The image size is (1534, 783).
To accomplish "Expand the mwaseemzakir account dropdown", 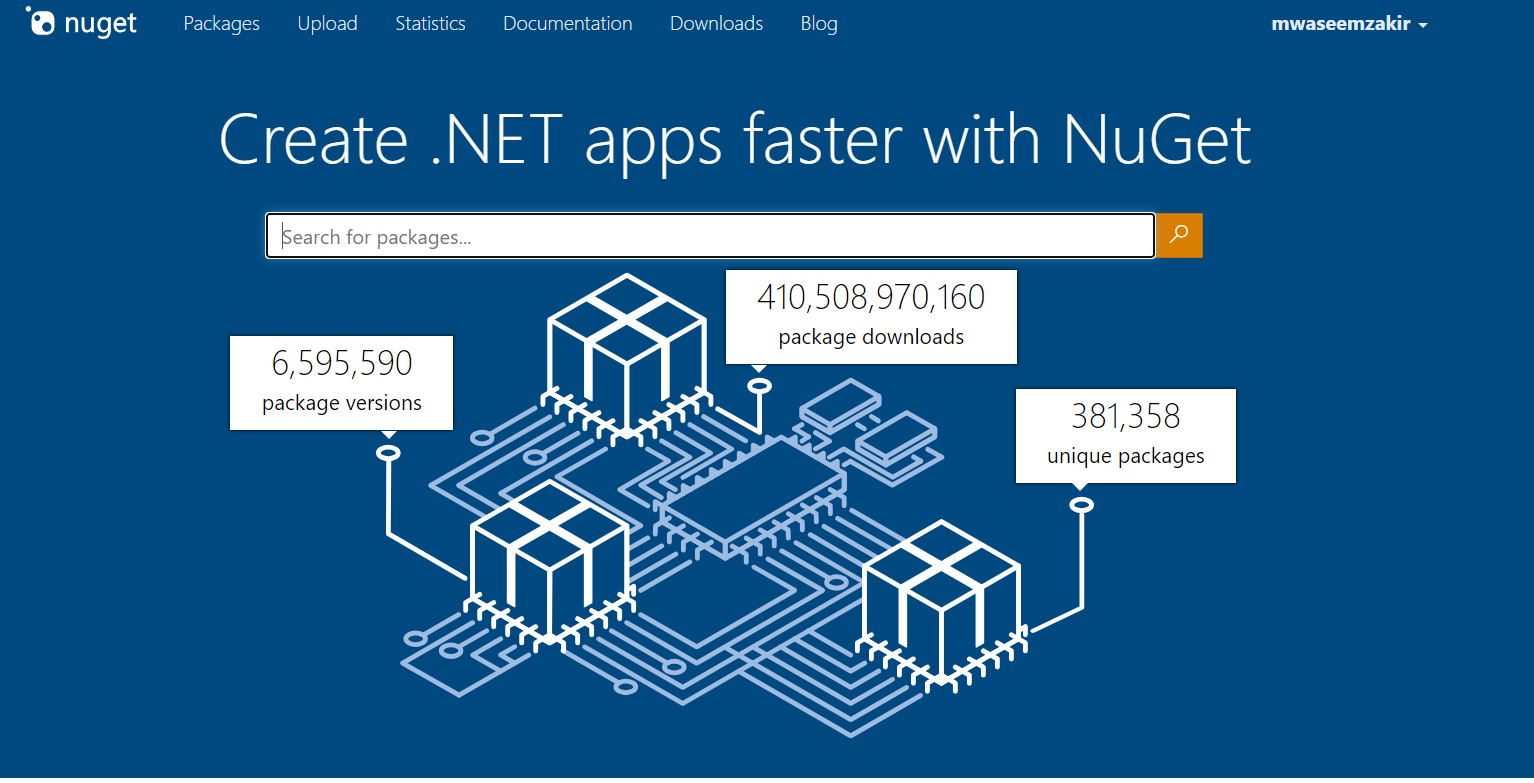I will [x=1349, y=24].
